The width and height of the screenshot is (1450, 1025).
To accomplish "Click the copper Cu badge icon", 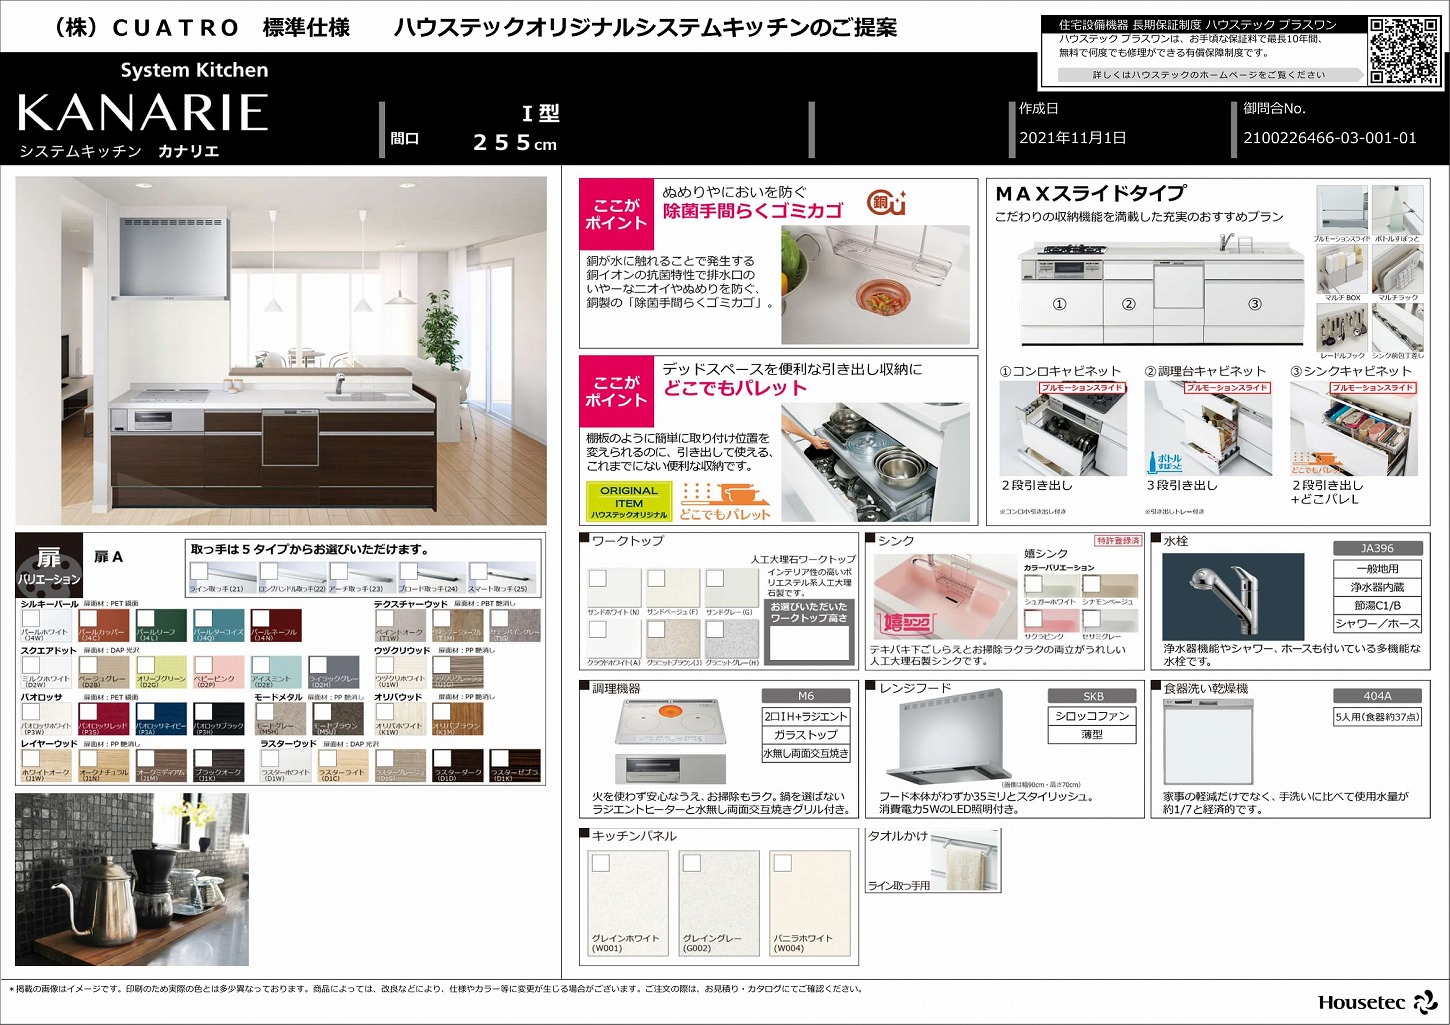I will (x=886, y=202).
